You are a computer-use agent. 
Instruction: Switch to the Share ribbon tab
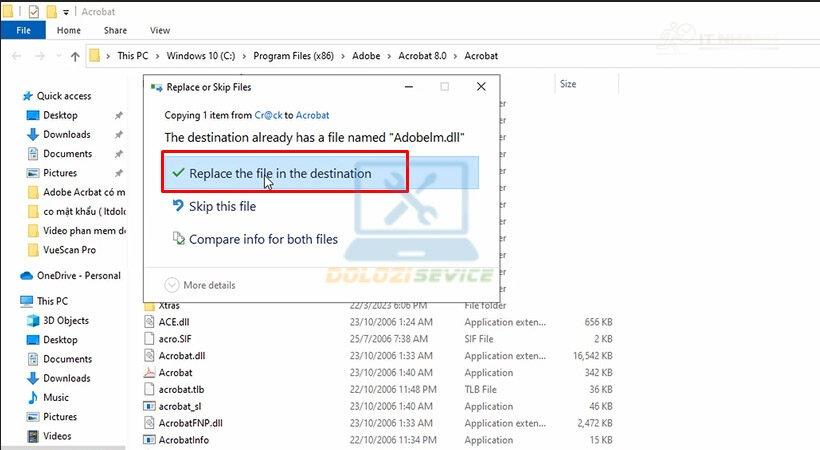[115, 30]
